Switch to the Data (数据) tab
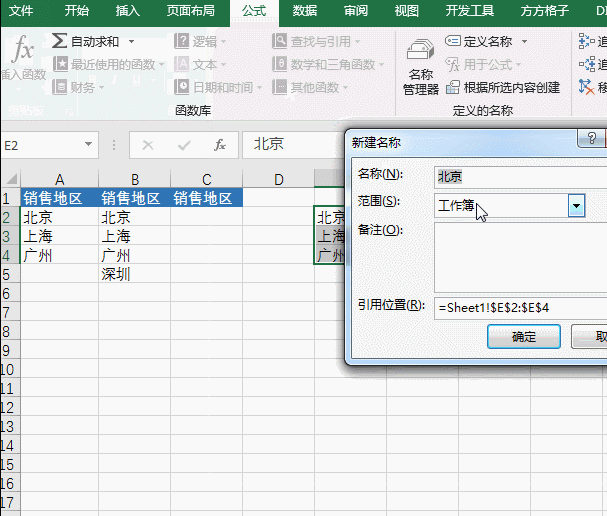Screen dimensions: 607x516 point(305,11)
